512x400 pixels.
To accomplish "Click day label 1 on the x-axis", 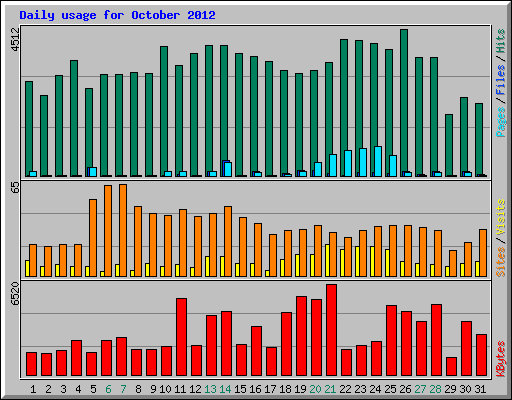I will pos(33,389).
